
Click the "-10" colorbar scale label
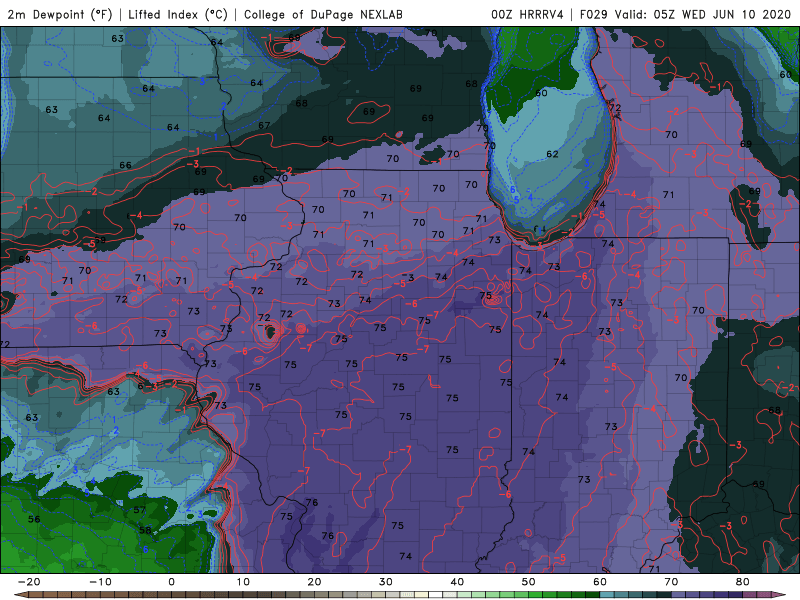(100, 582)
